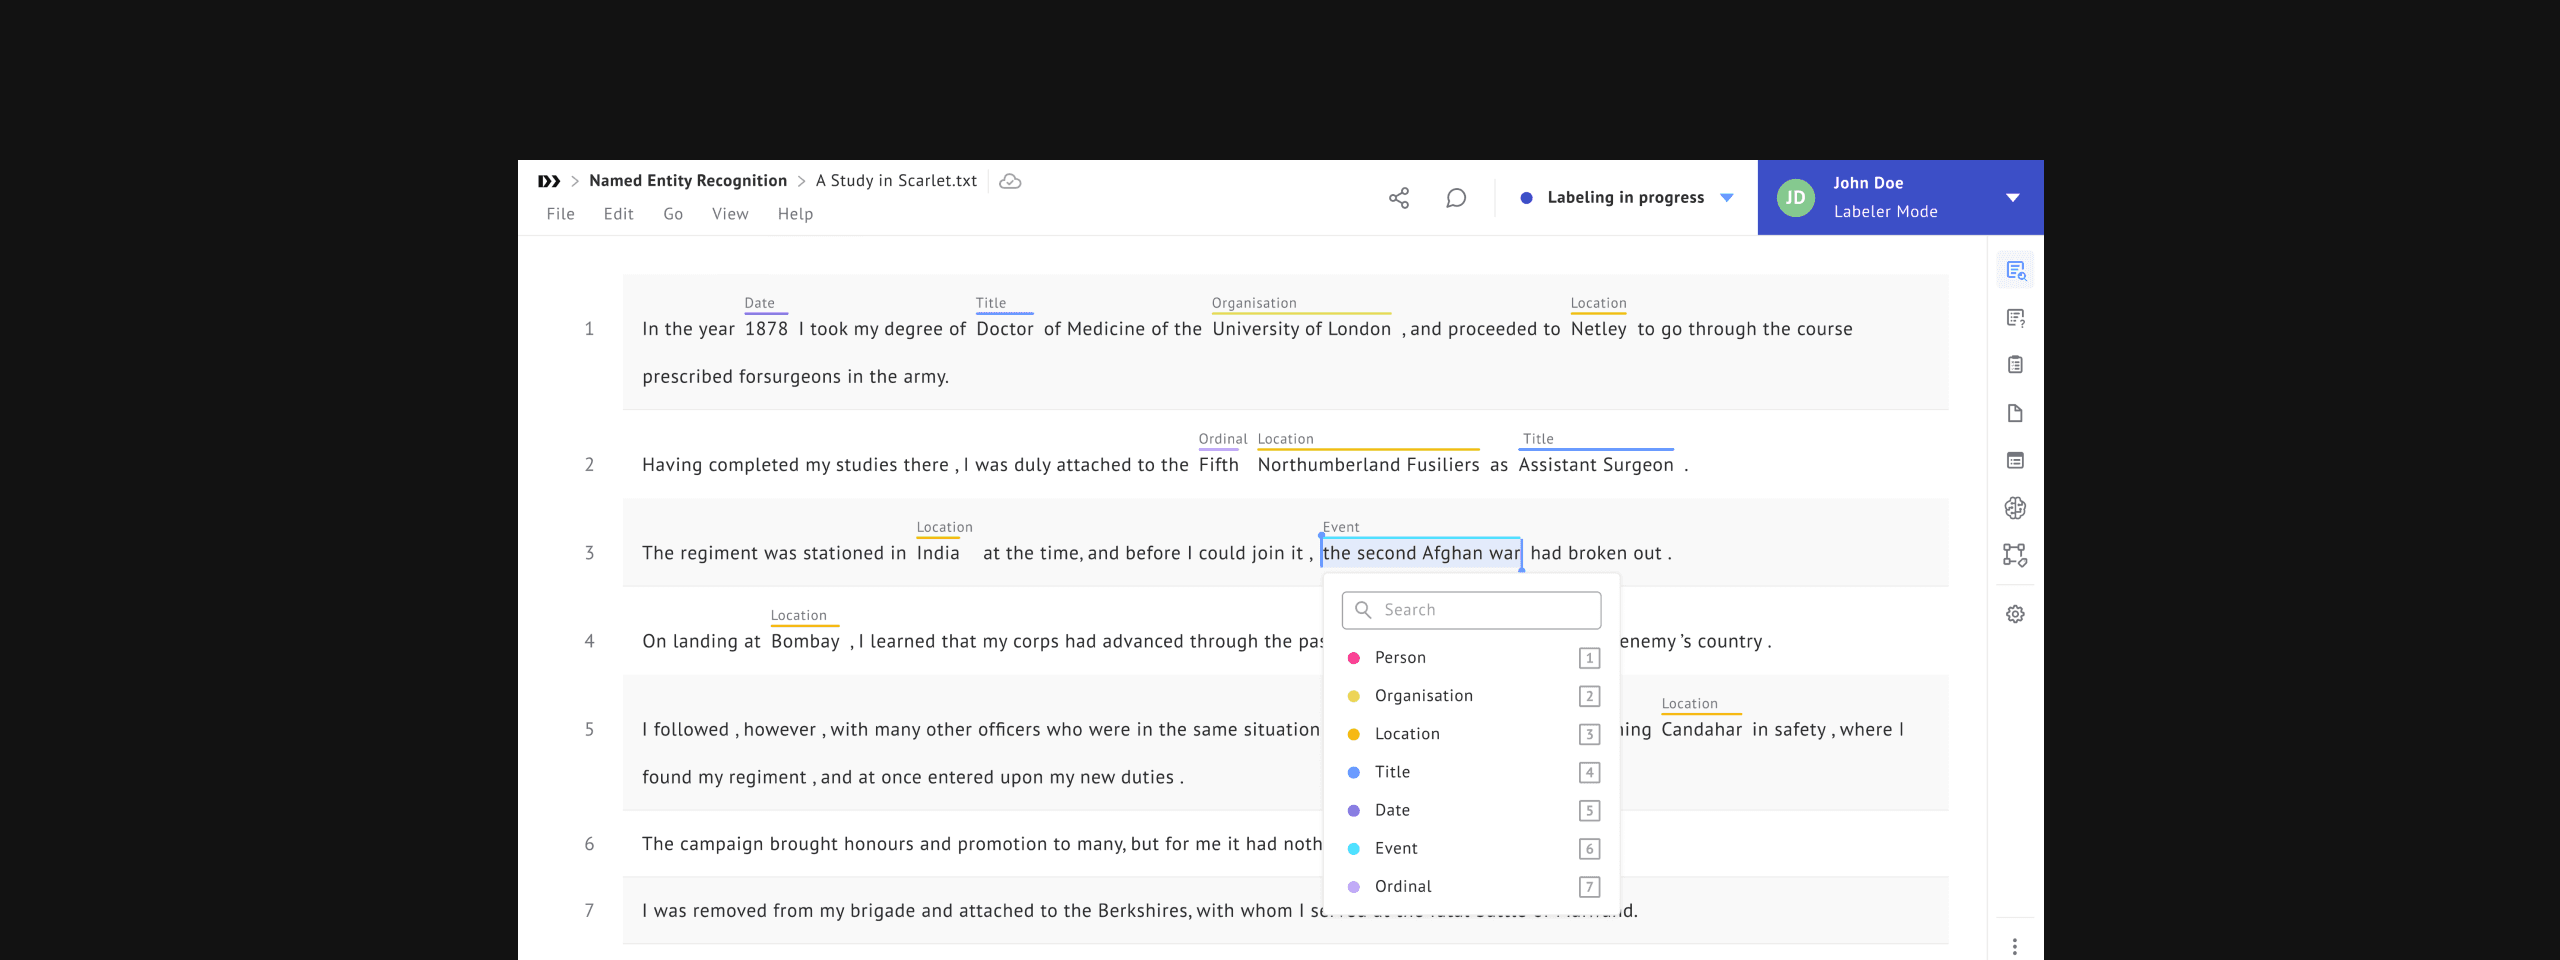The image size is (2560, 960).
Task: Click the orange Location color dot
Action: tap(1353, 734)
